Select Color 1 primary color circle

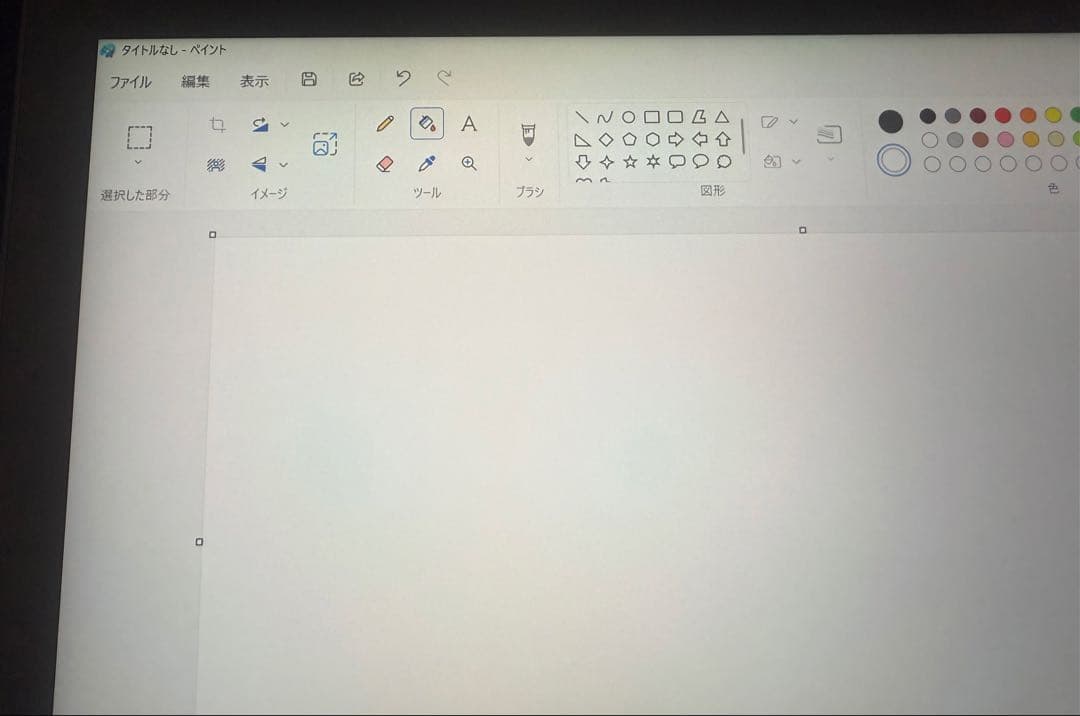click(890, 122)
